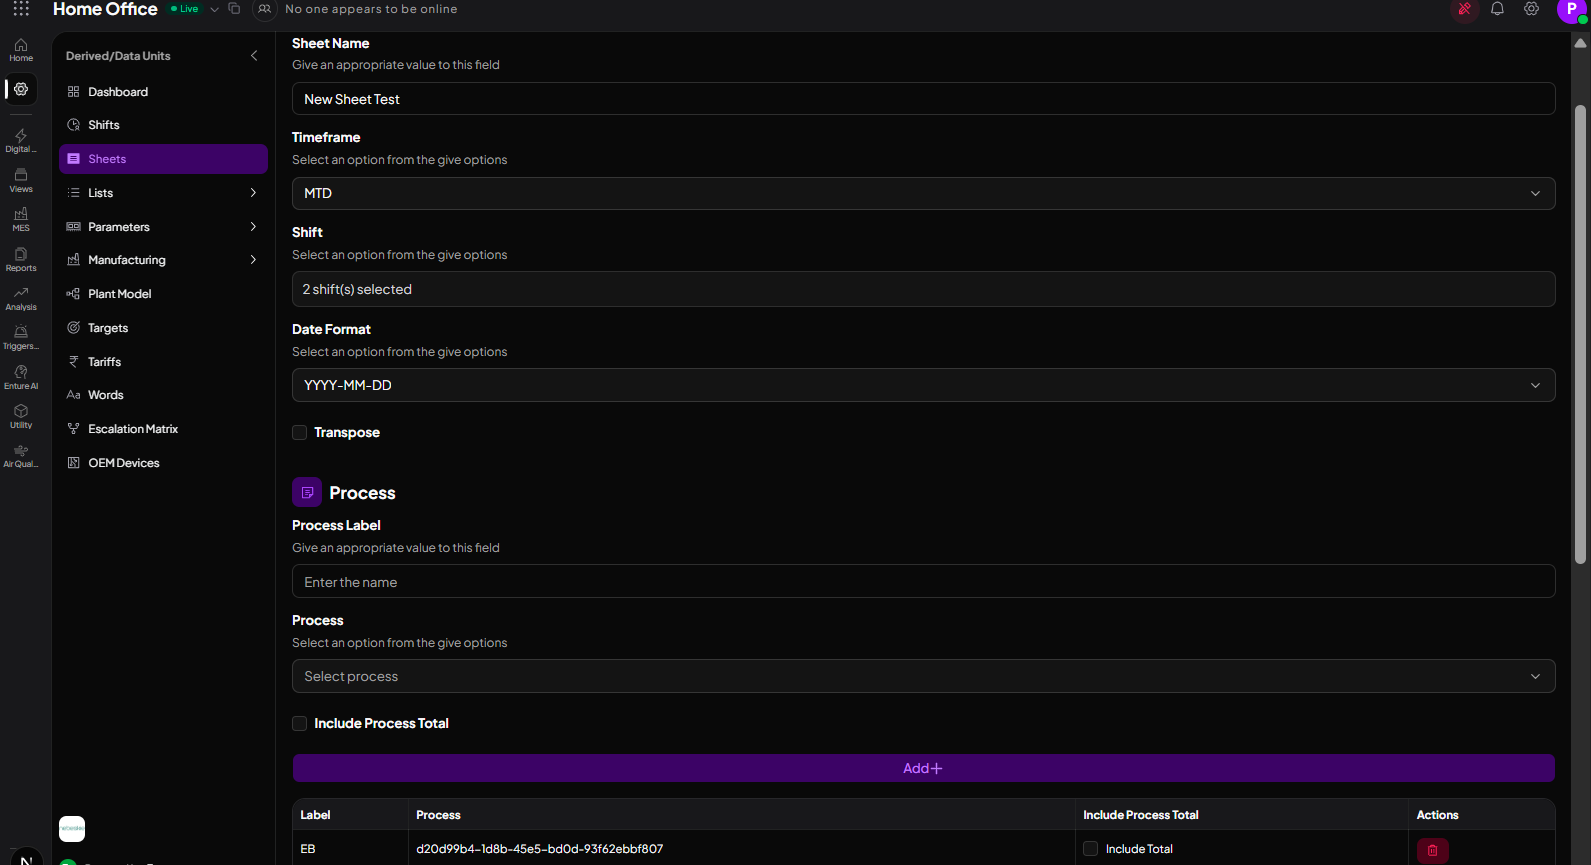Screen dimensions: 1591x865
Task: Click the online users icon
Action: coord(265,9)
